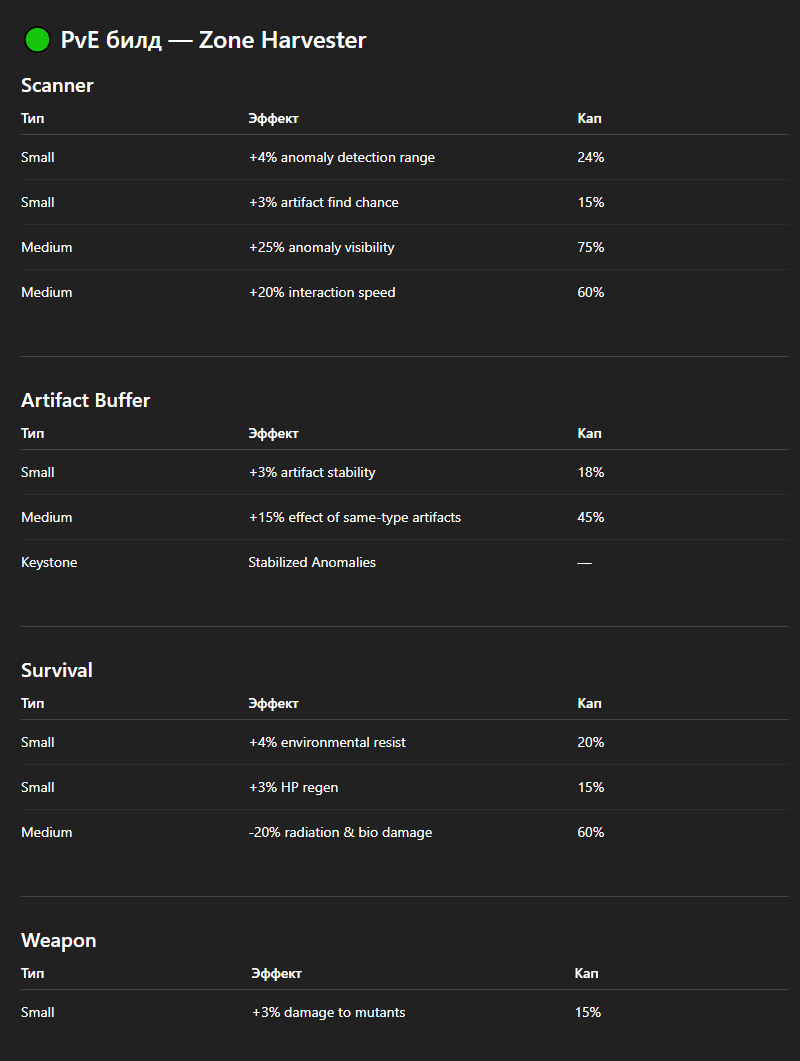
Task: Click the Stabilized Anomalies keystone effect
Action: click(x=312, y=562)
